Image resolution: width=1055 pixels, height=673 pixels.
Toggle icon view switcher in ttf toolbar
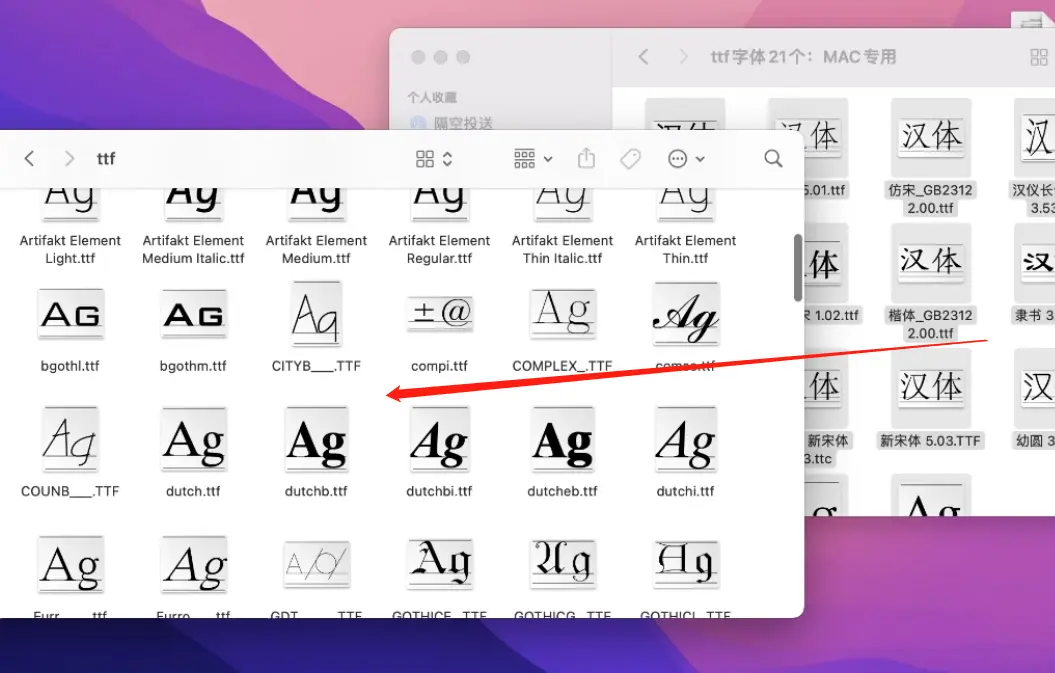coord(434,159)
